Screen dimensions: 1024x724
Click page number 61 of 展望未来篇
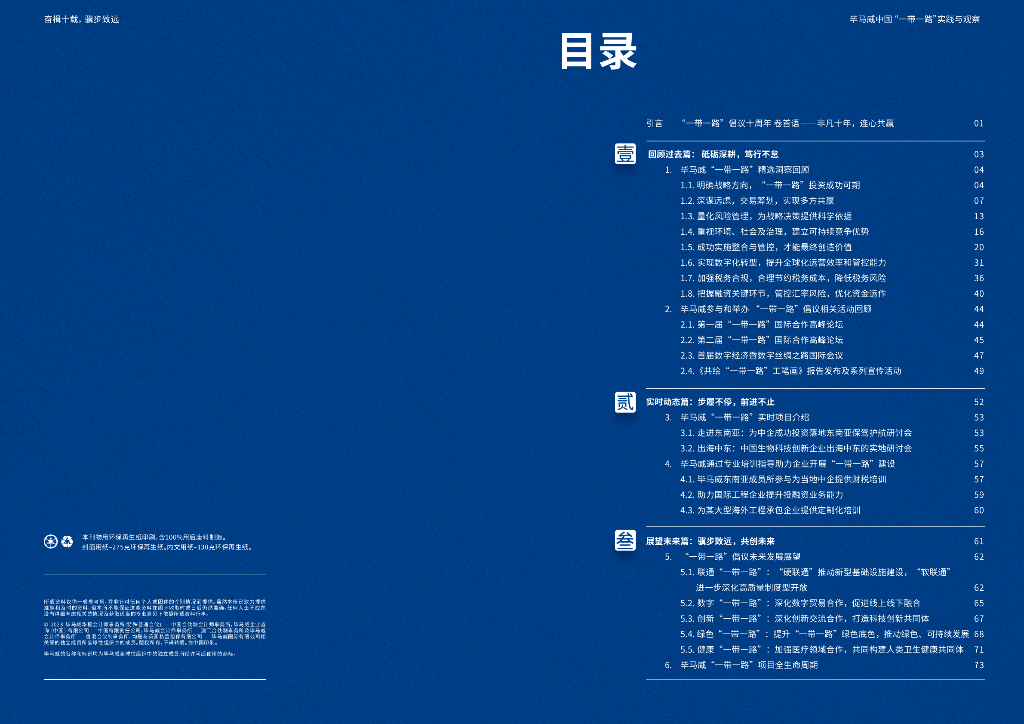978,541
